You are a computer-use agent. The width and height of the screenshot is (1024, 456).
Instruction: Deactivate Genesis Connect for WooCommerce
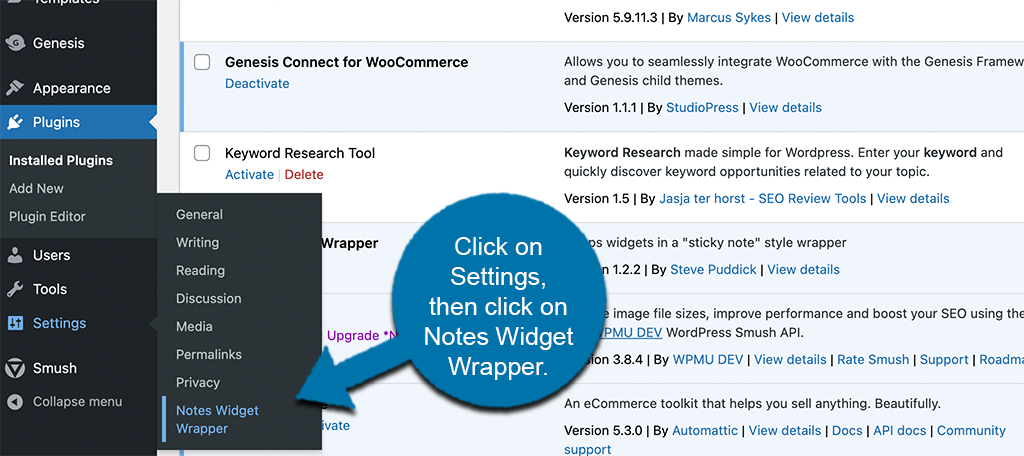pyautogui.click(x=257, y=83)
